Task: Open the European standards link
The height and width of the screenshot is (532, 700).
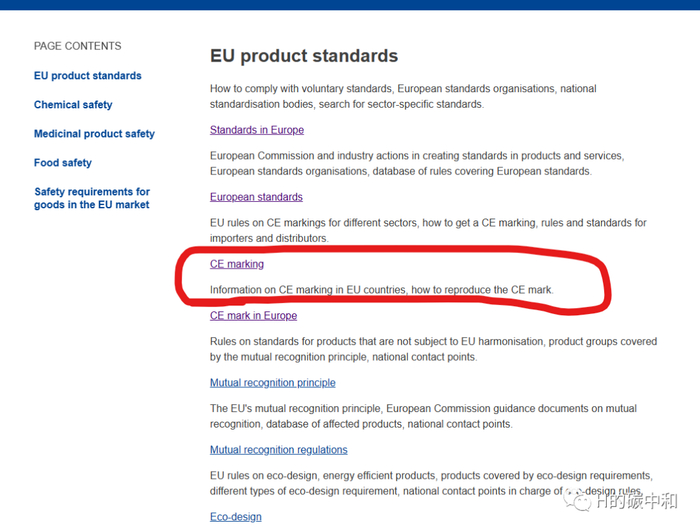Action: [x=256, y=197]
